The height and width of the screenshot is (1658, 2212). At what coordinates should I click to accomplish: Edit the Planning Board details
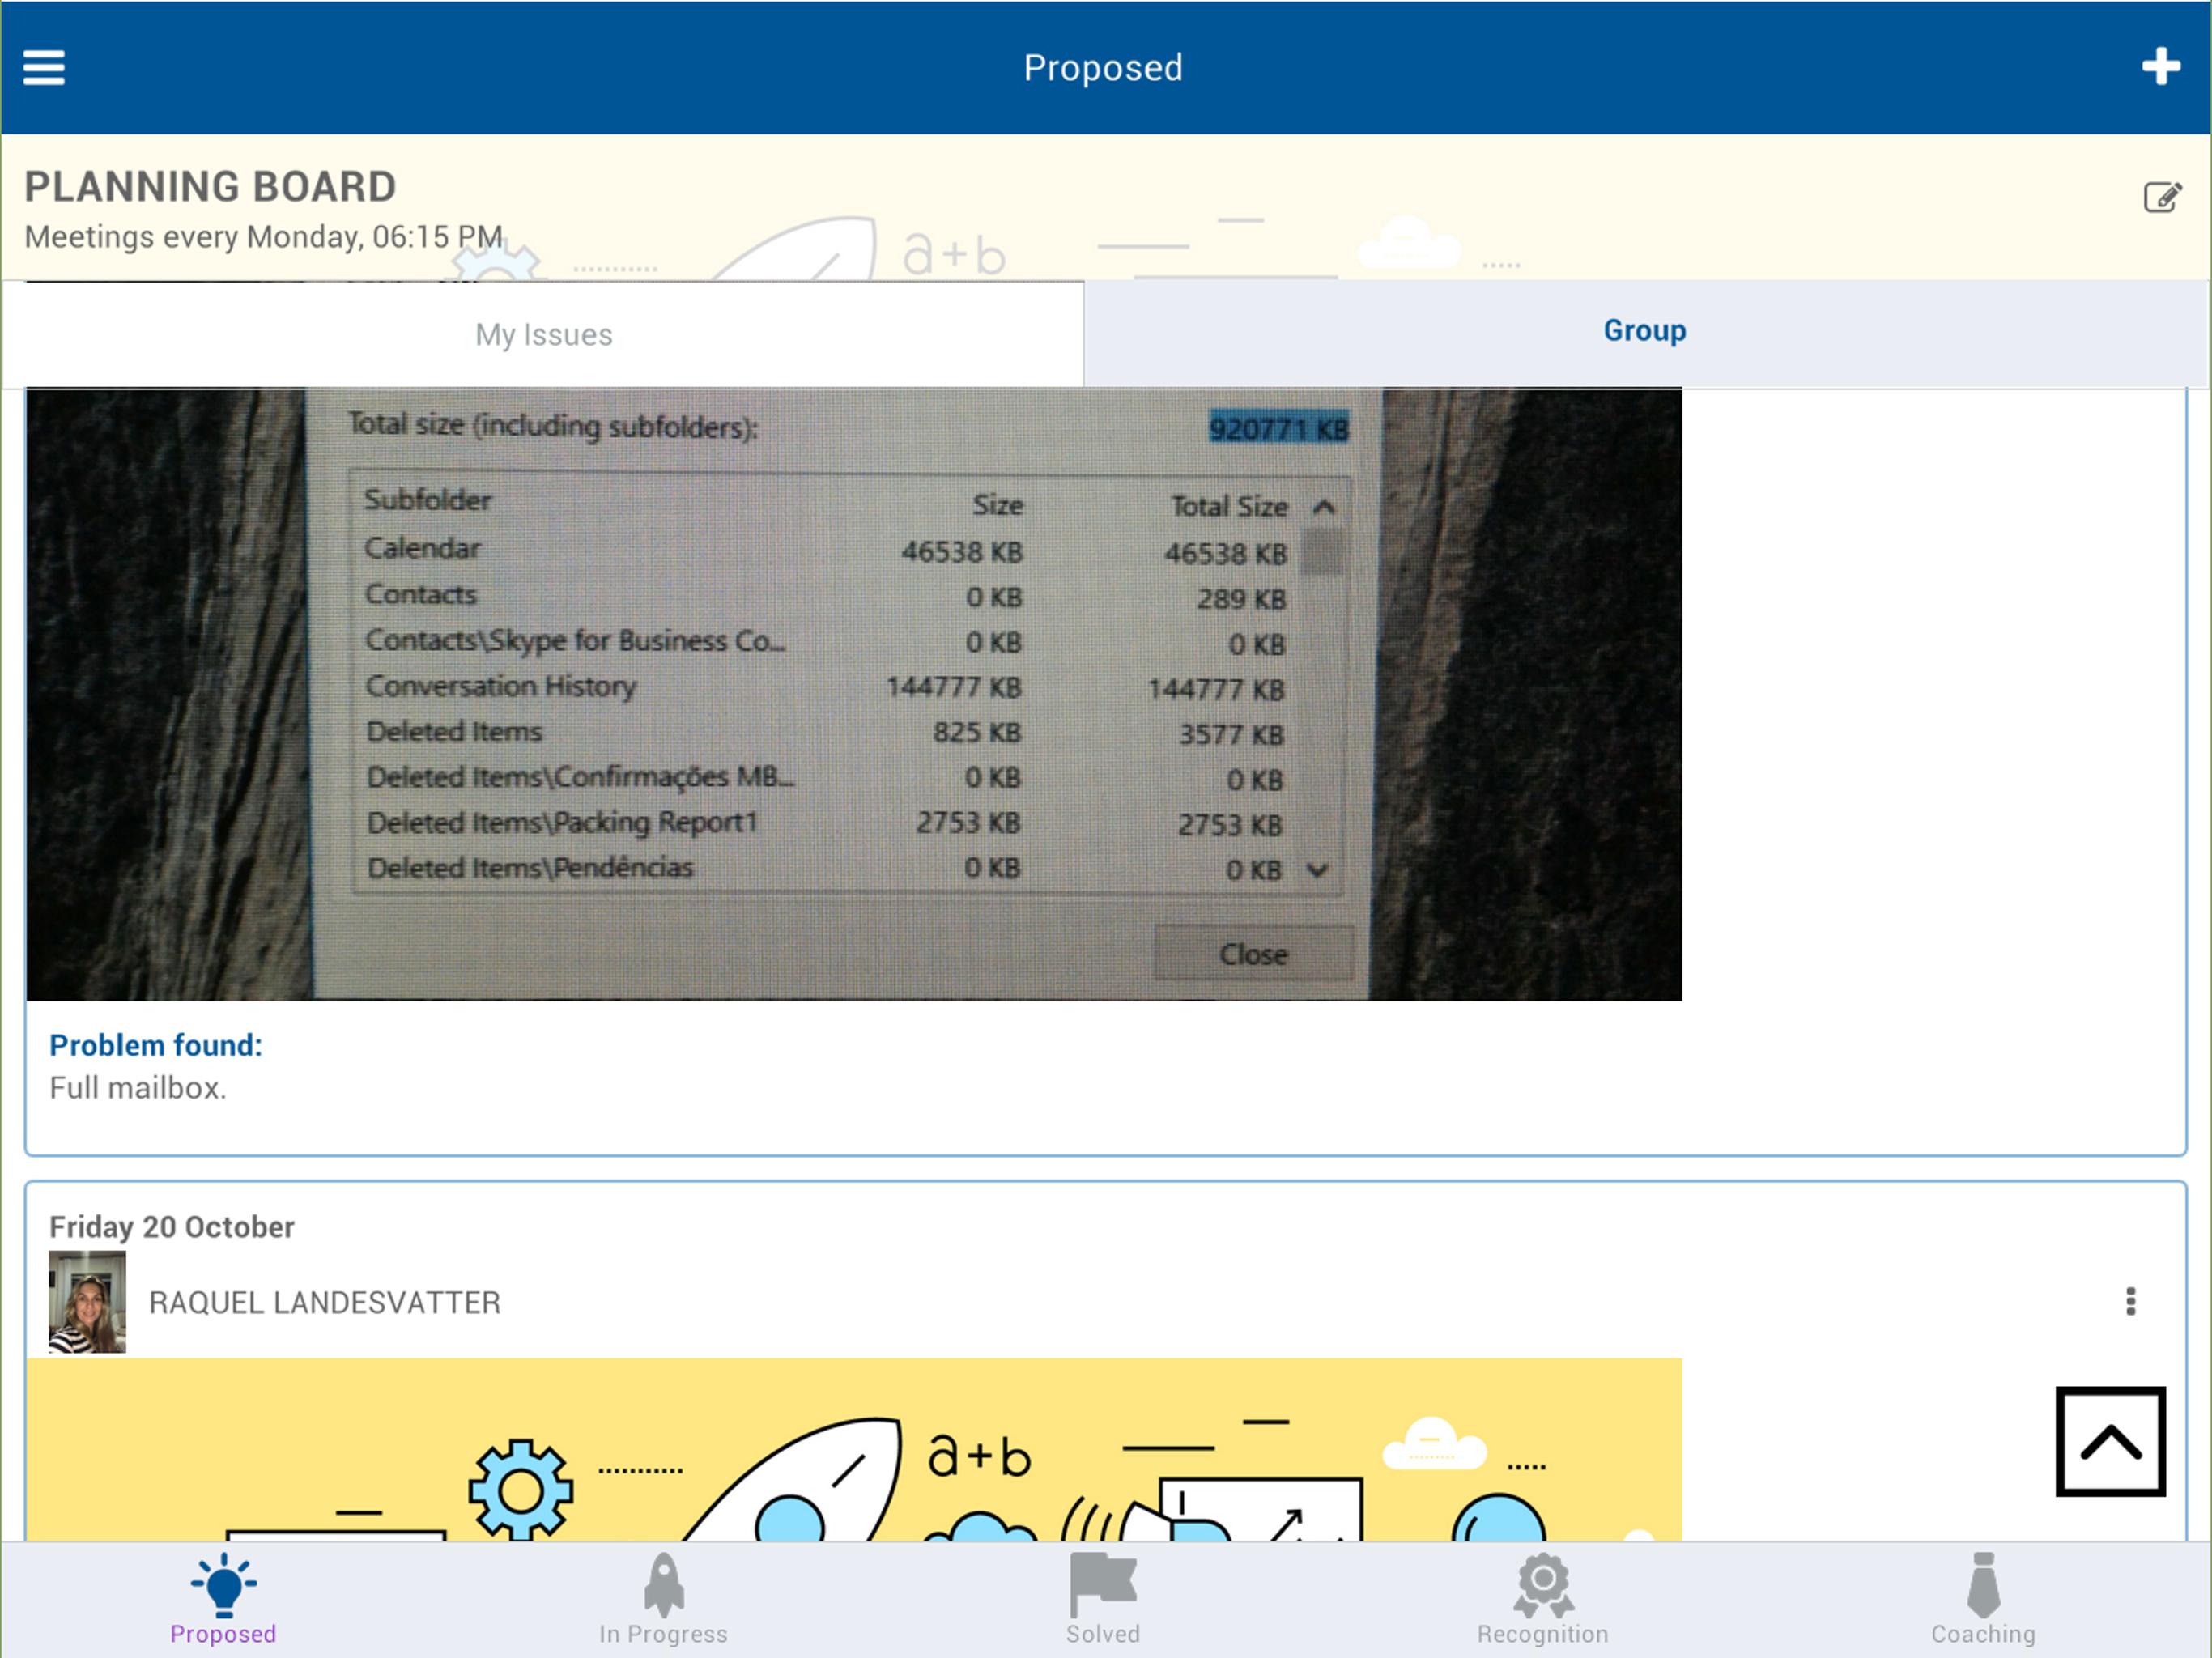2162,197
